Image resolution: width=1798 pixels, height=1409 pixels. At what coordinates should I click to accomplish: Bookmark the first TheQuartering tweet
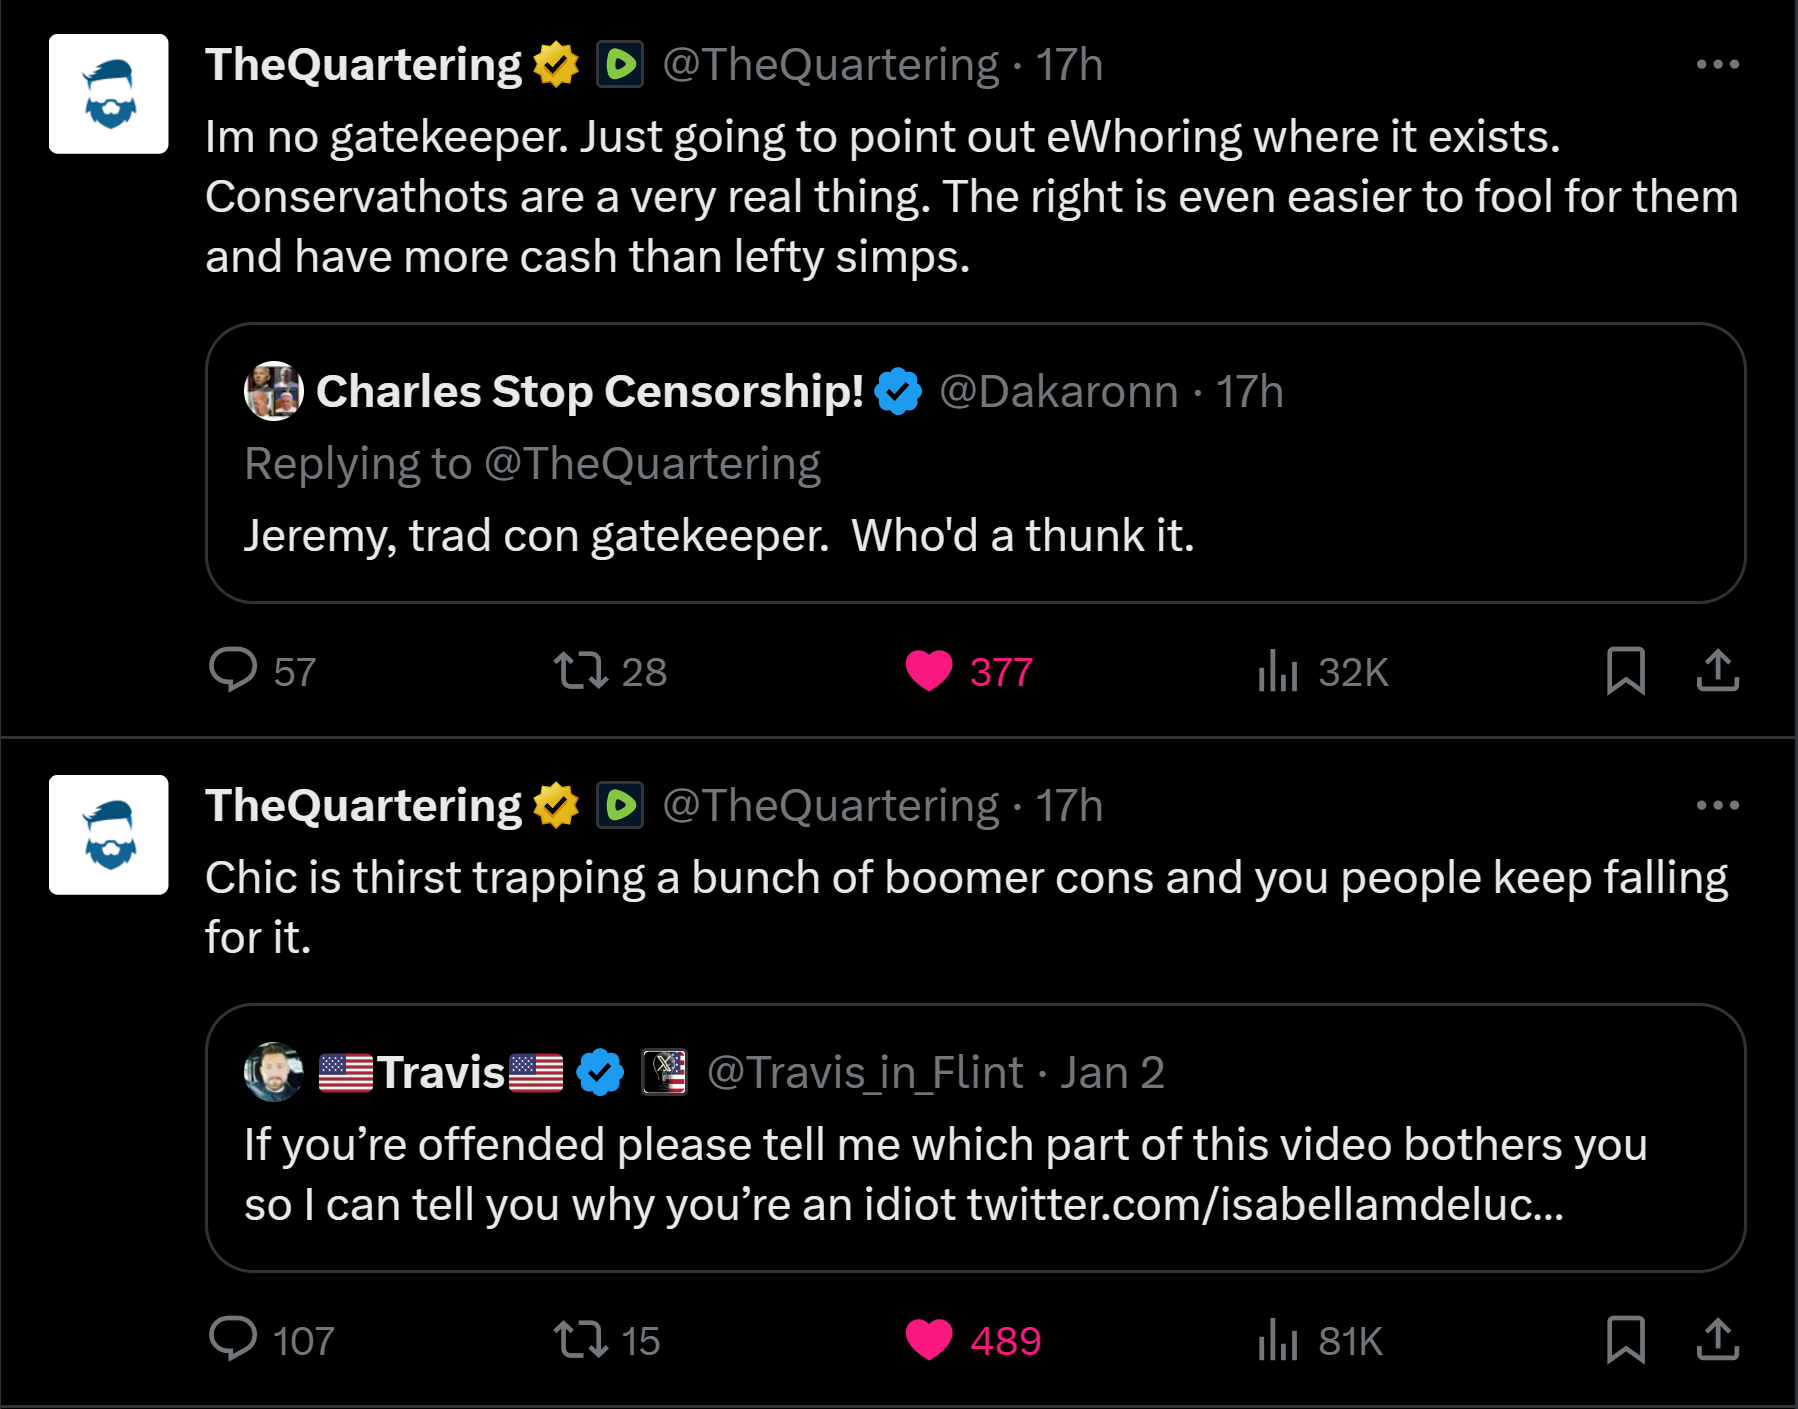(x=1625, y=670)
